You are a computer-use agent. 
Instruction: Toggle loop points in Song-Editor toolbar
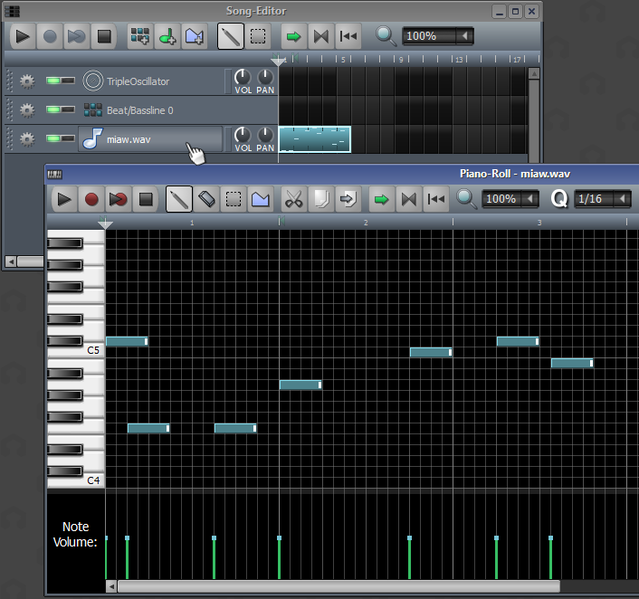pyautogui.click(x=321, y=37)
